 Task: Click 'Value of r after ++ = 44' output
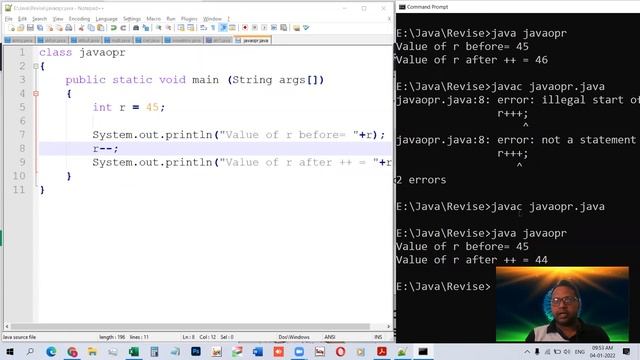[471, 260]
